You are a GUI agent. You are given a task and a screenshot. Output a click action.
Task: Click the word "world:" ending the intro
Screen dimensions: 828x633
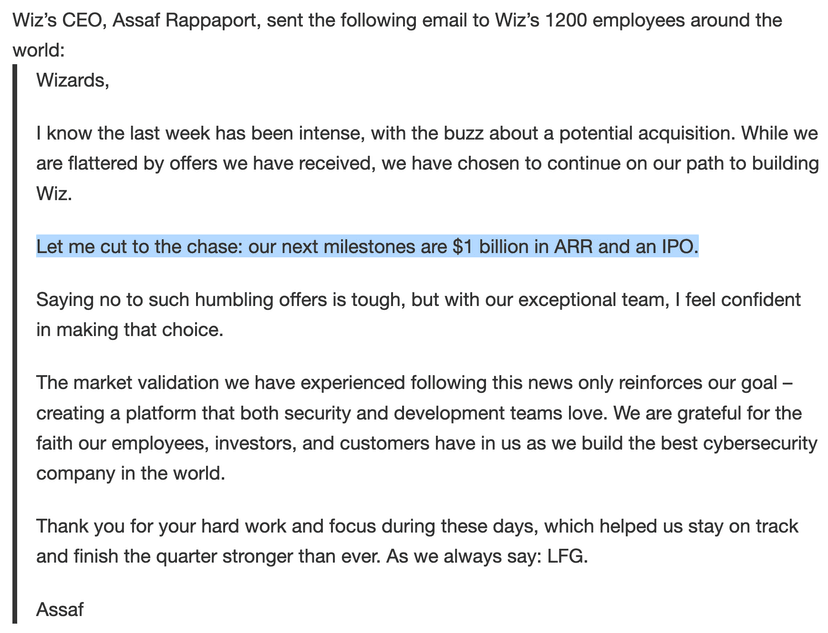(x=38, y=48)
